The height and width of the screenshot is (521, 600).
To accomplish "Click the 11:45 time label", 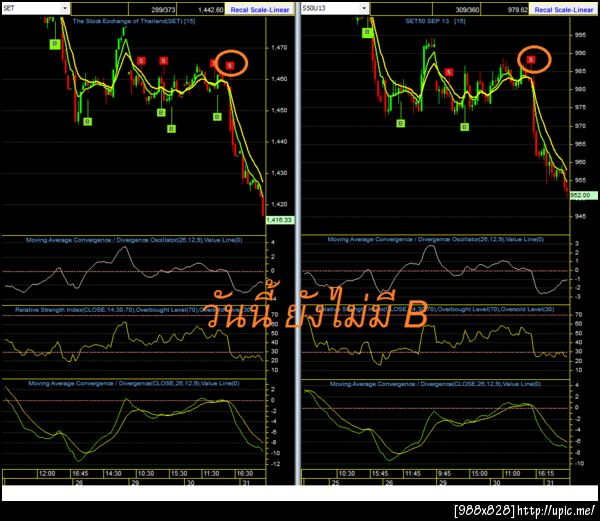I will coord(413,474).
